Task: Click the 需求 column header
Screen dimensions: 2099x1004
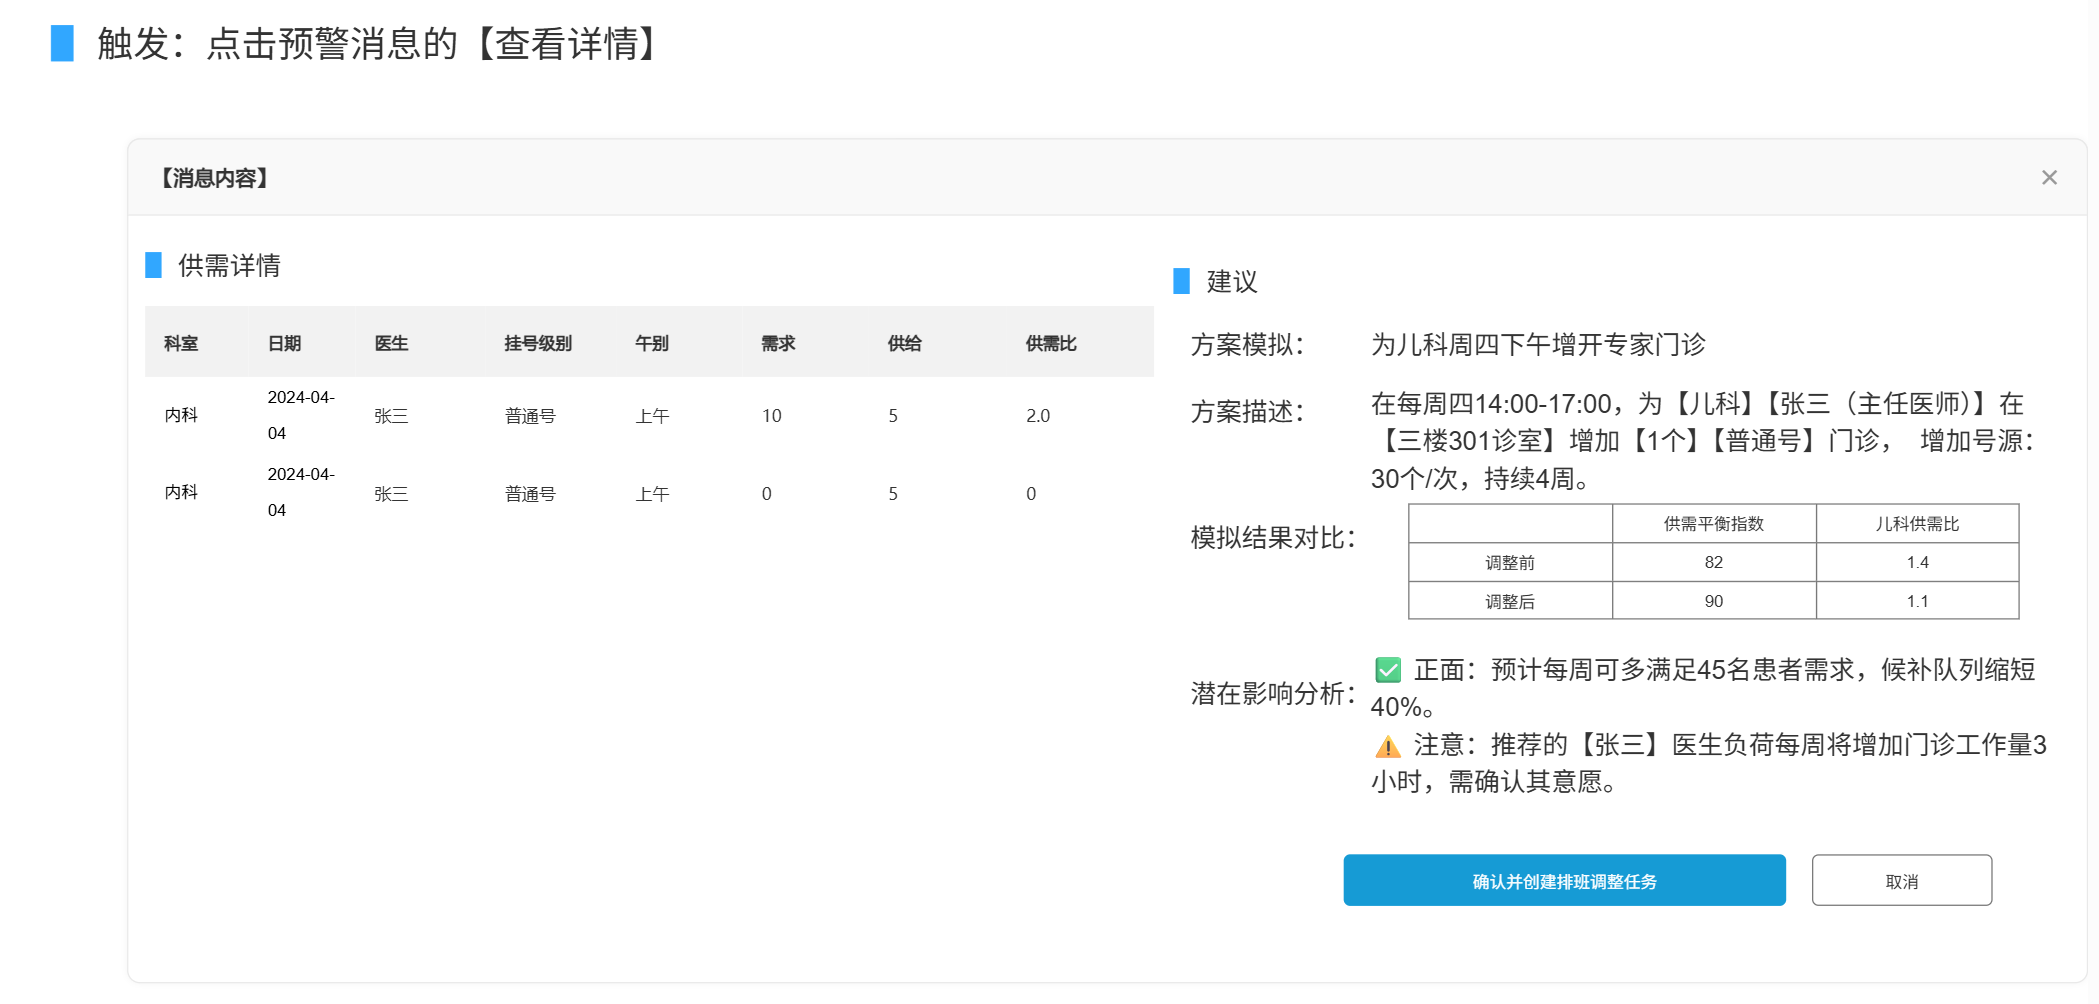Action: click(x=778, y=343)
